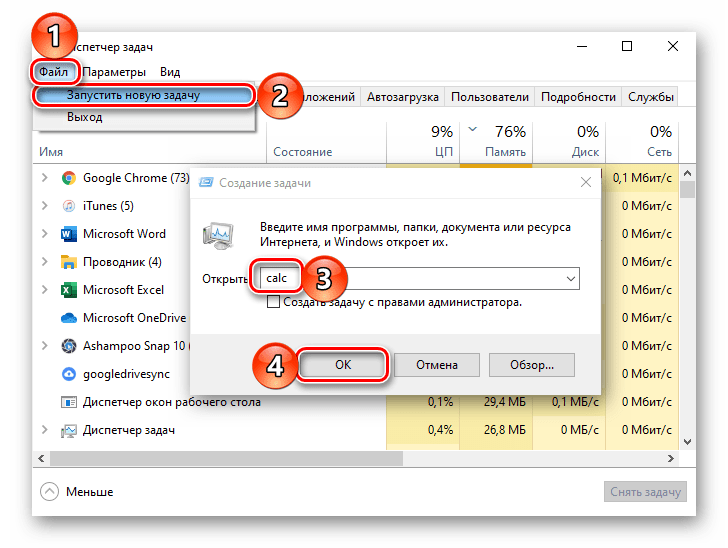
Task: Switch to the Службы tab
Action: [650, 97]
